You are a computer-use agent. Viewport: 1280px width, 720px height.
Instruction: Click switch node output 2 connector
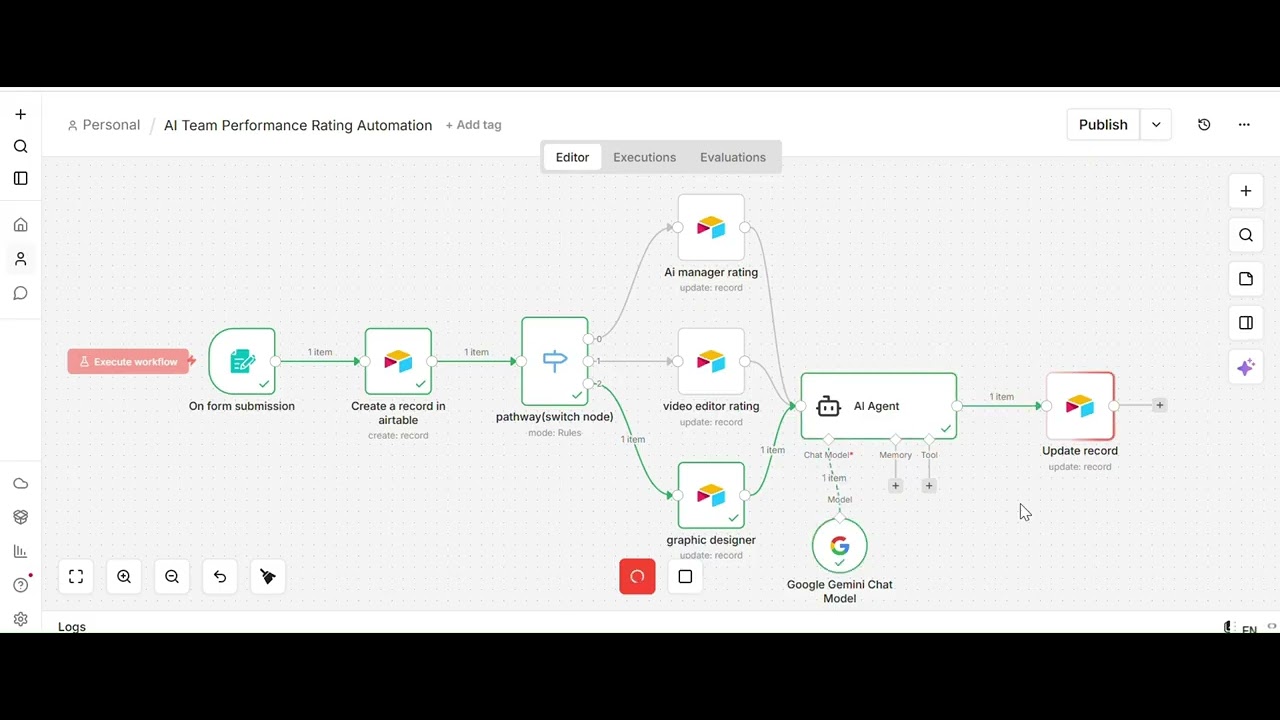pos(588,383)
